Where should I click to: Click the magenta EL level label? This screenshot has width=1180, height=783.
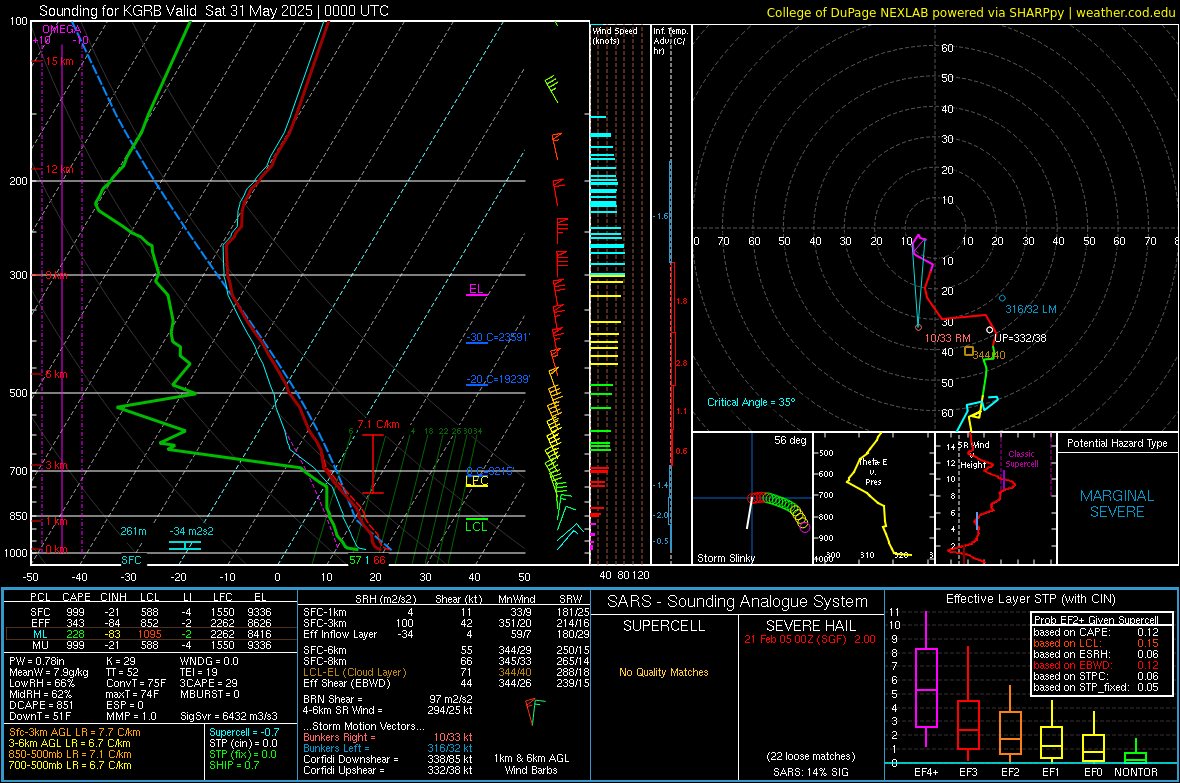pyautogui.click(x=476, y=289)
